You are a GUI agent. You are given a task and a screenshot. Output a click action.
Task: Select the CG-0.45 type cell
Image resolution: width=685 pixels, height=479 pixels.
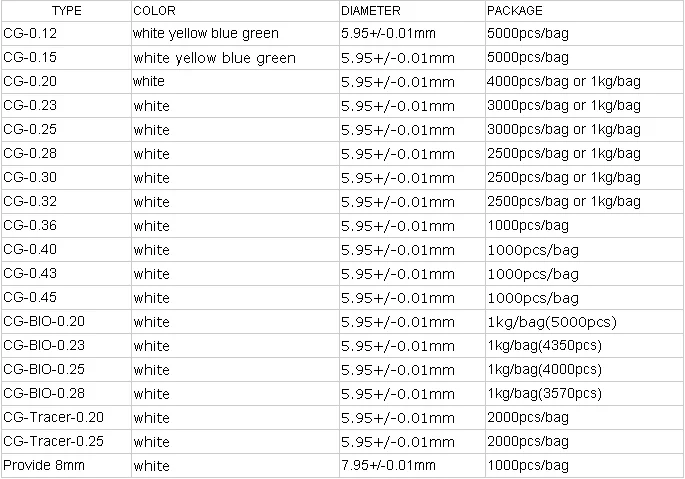pyautogui.click(x=30, y=298)
